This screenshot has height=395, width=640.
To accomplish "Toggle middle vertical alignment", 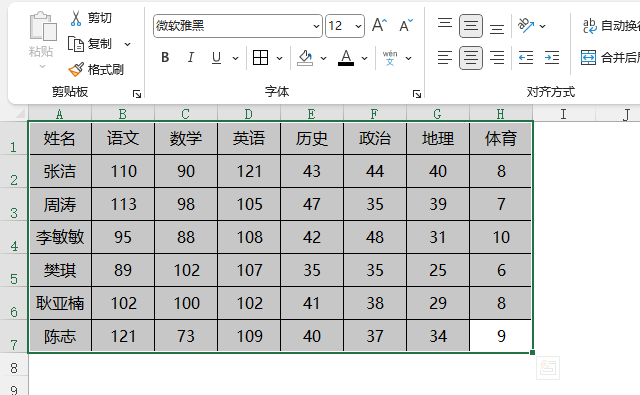I will 471,26.
